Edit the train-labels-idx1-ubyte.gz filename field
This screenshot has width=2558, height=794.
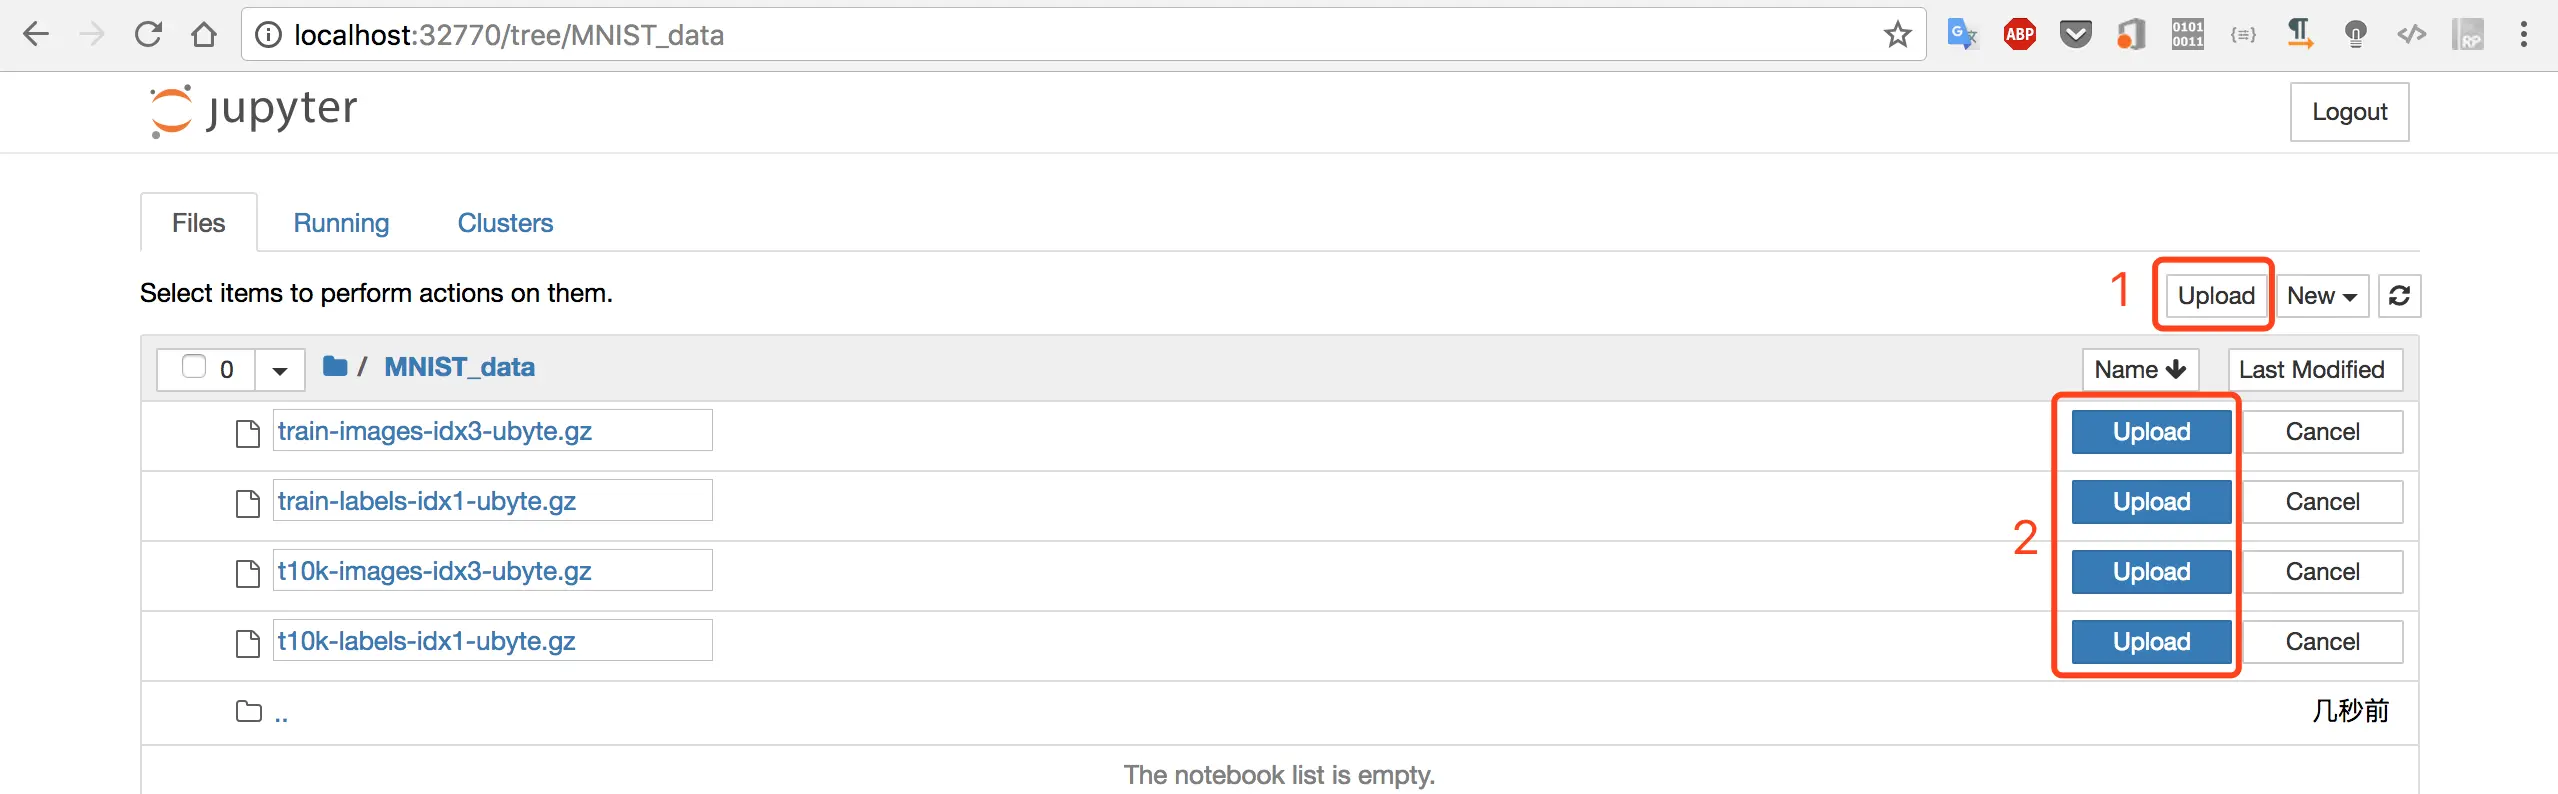tap(492, 501)
